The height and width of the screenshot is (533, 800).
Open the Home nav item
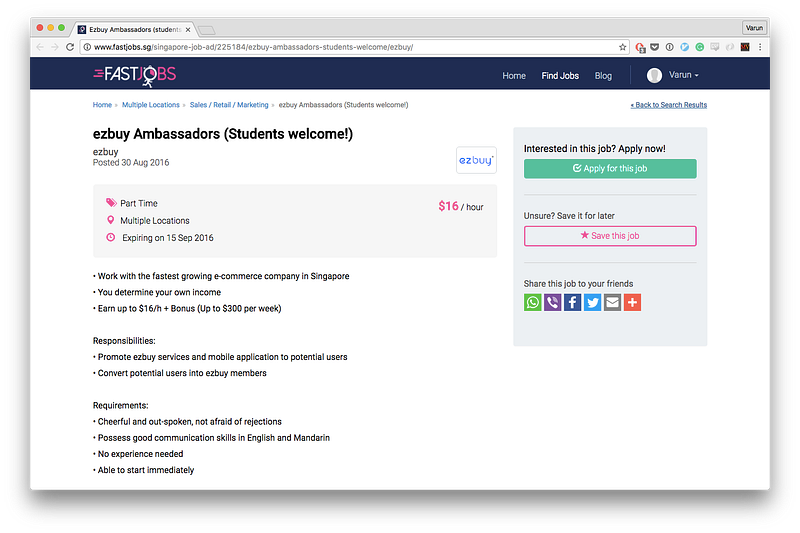[514, 75]
